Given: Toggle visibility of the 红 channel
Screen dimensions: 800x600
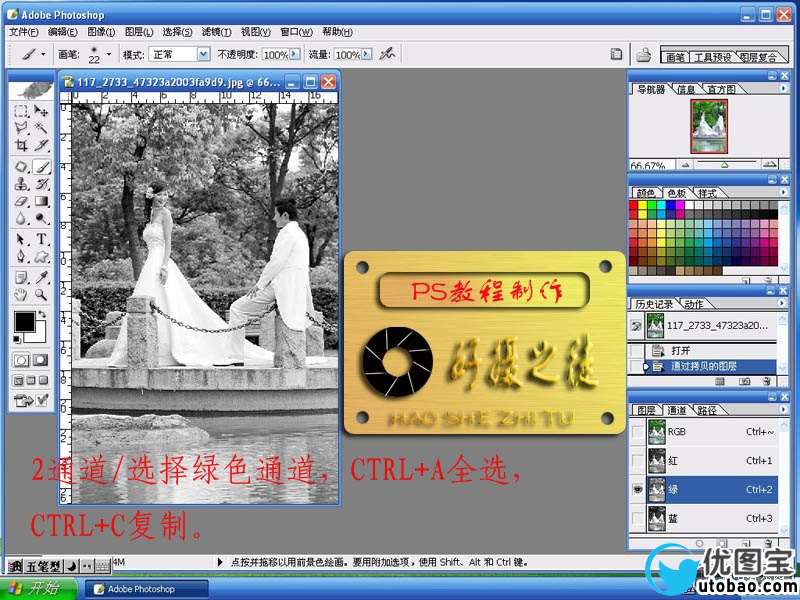Looking at the screenshot, I should 638,461.
